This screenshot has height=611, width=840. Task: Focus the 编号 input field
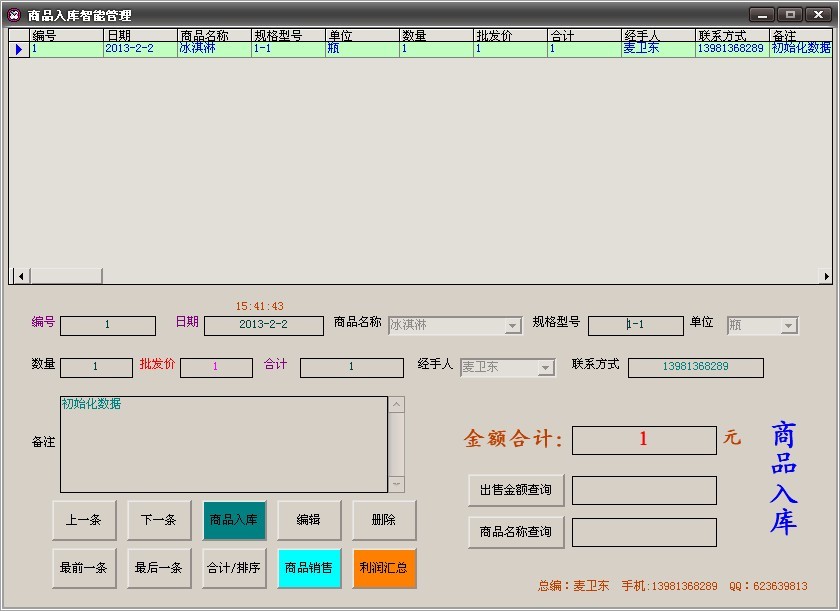pos(108,325)
